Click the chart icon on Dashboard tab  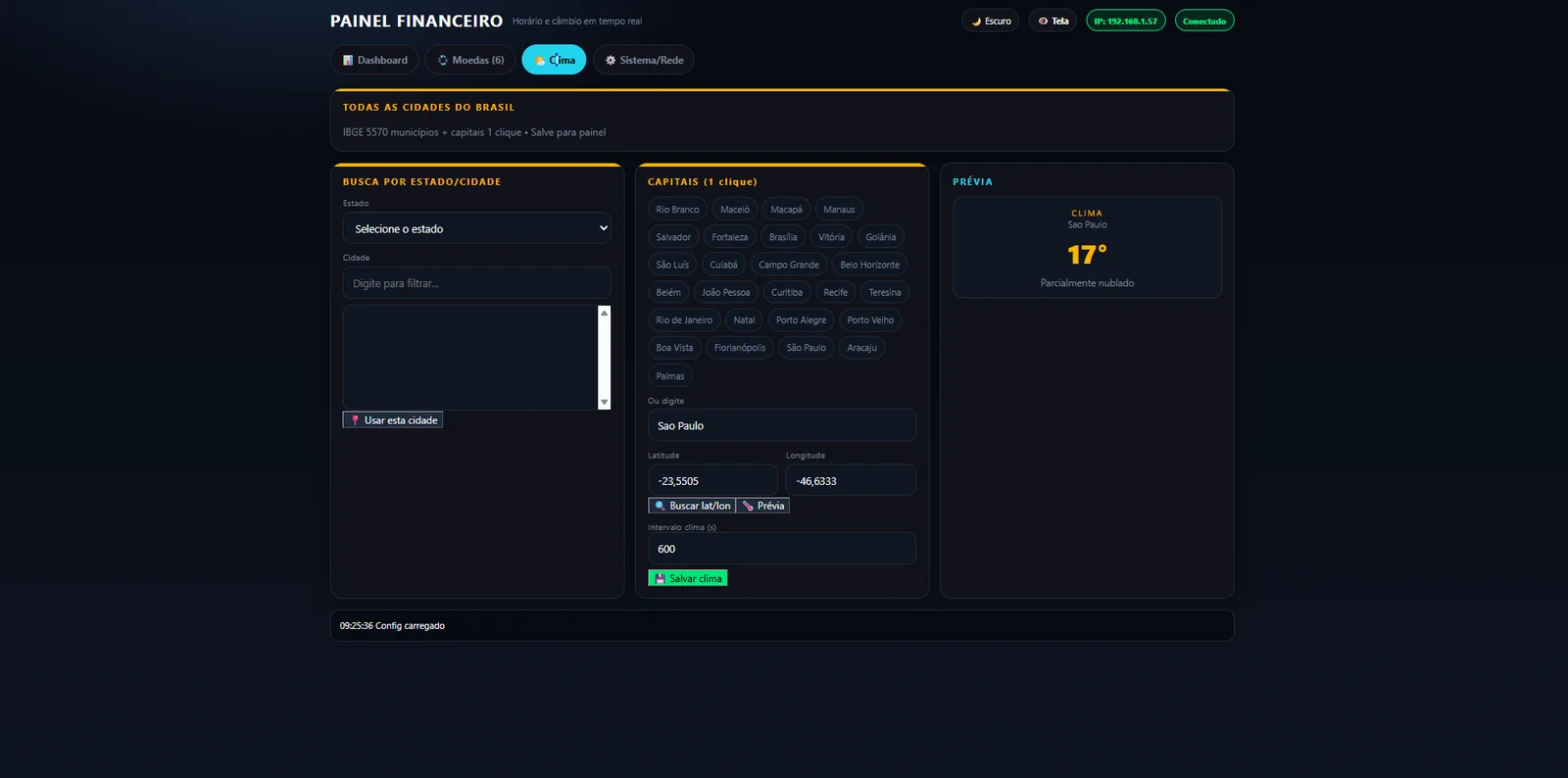coord(348,60)
